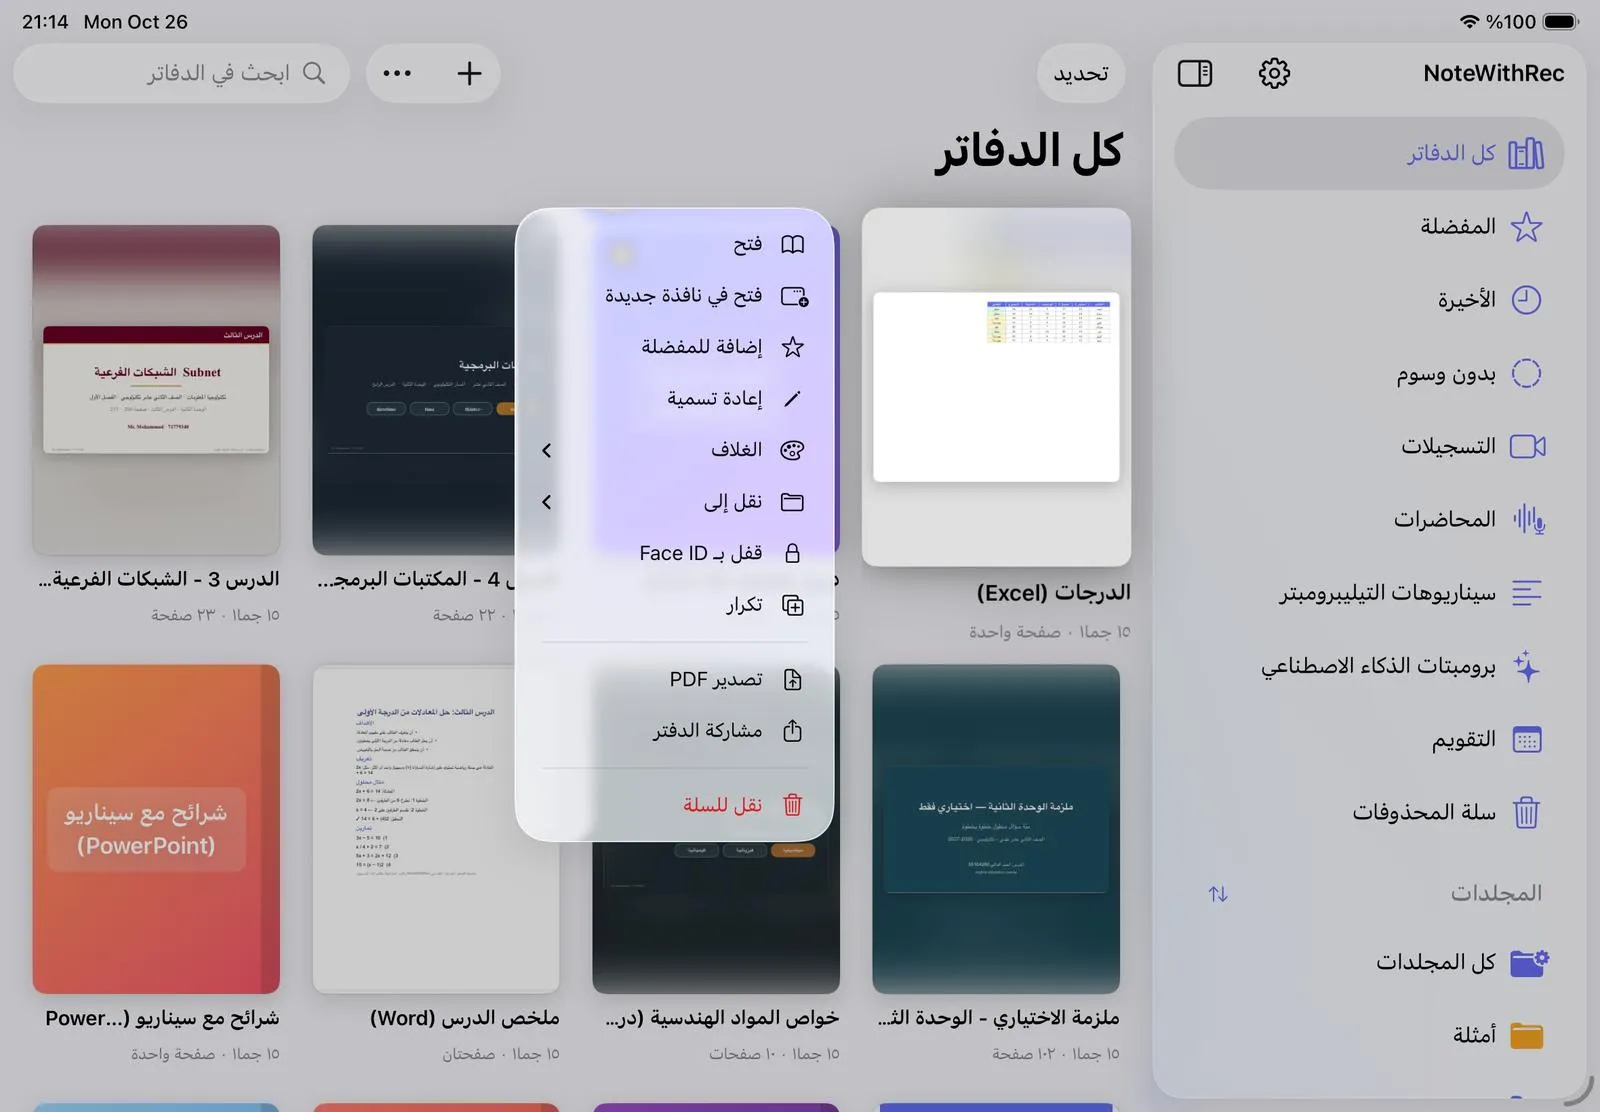Click the teleprompter scripts lines icon

1526,593
